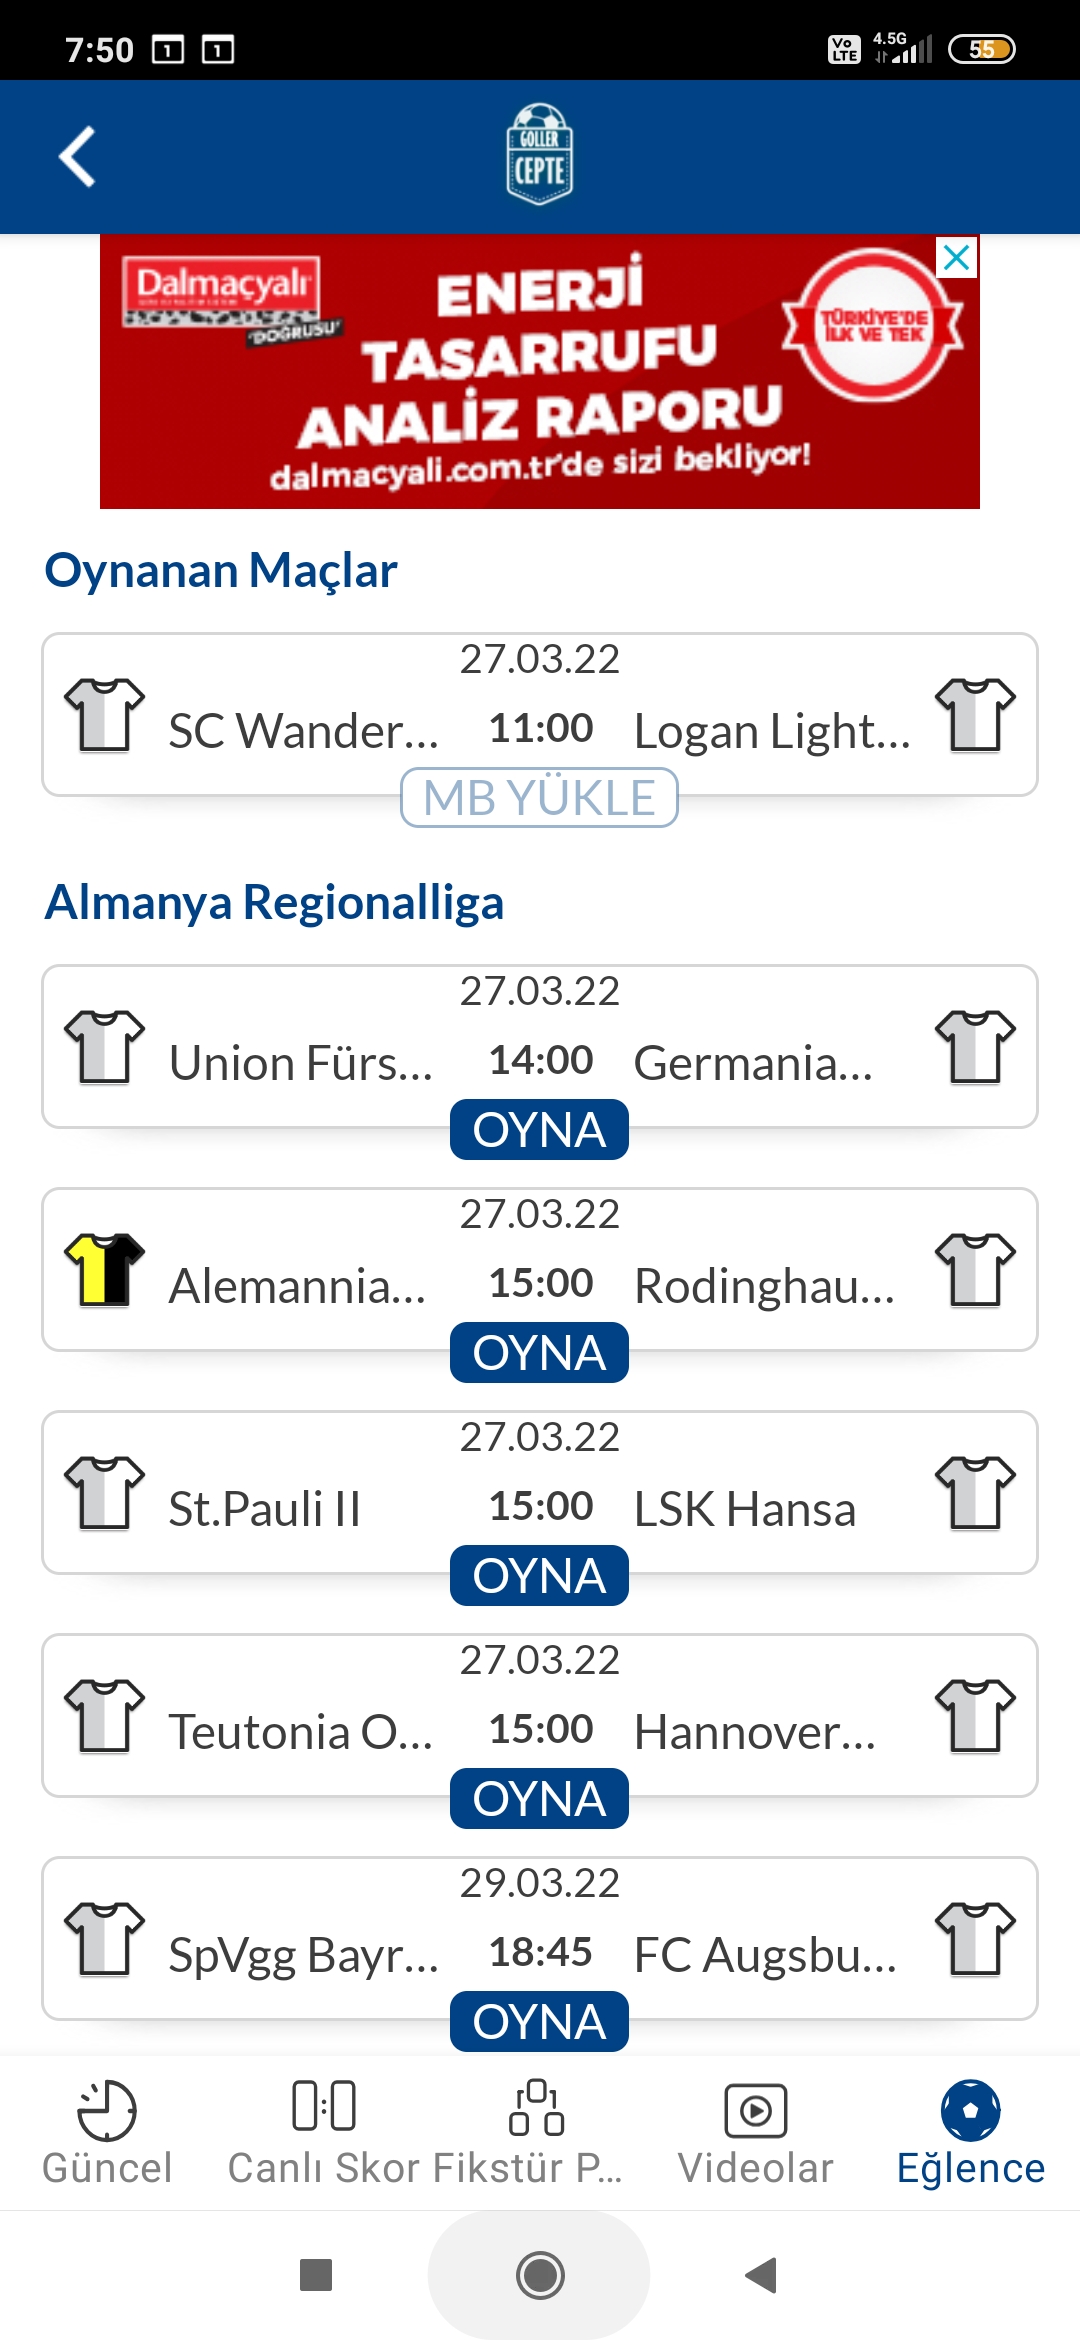Select Alemannia's yellow-black jersey icon
The image size is (1080, 2340).
click(x=105, y=1269)
